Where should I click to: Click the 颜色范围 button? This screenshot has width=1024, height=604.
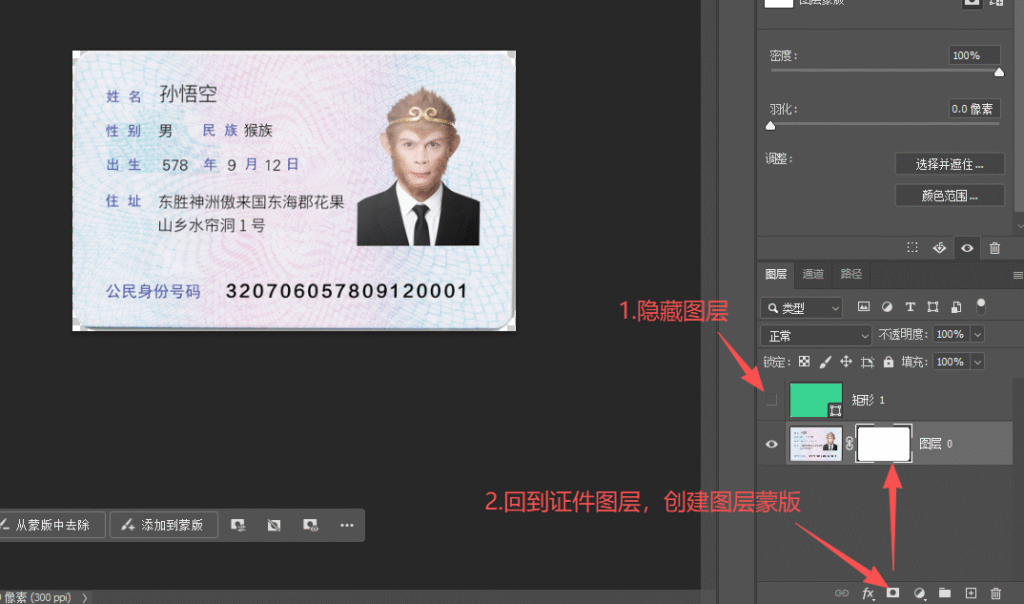[x=950, y=195]
